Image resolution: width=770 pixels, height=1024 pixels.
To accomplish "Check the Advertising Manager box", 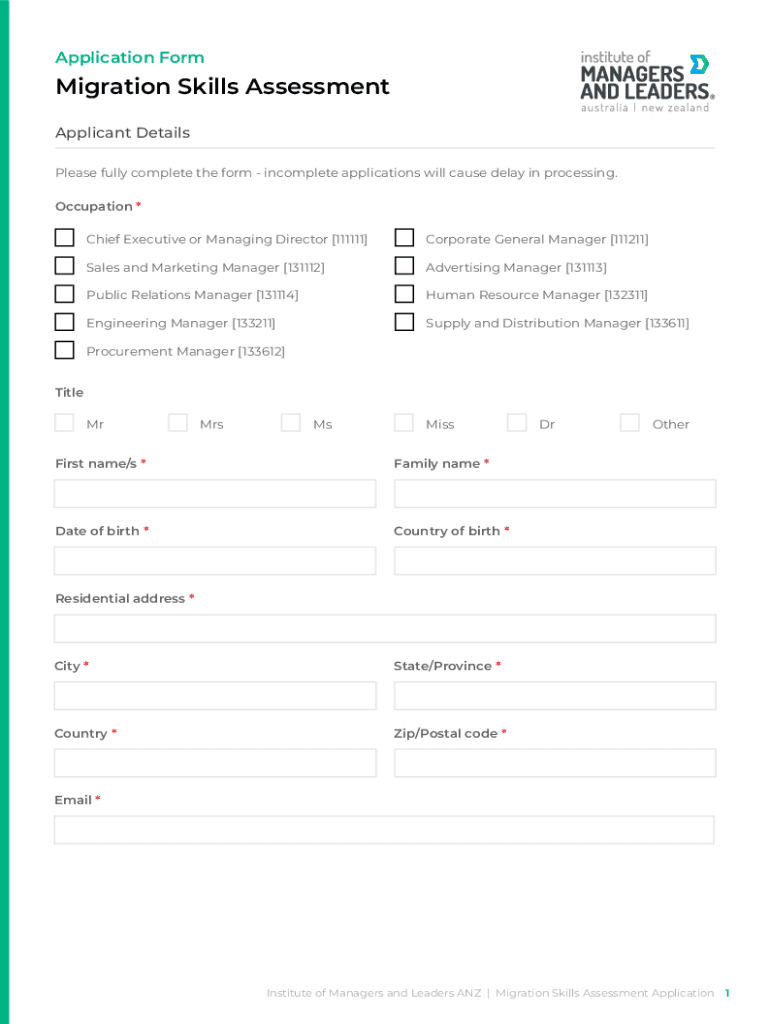I will [x=404, y=266].
